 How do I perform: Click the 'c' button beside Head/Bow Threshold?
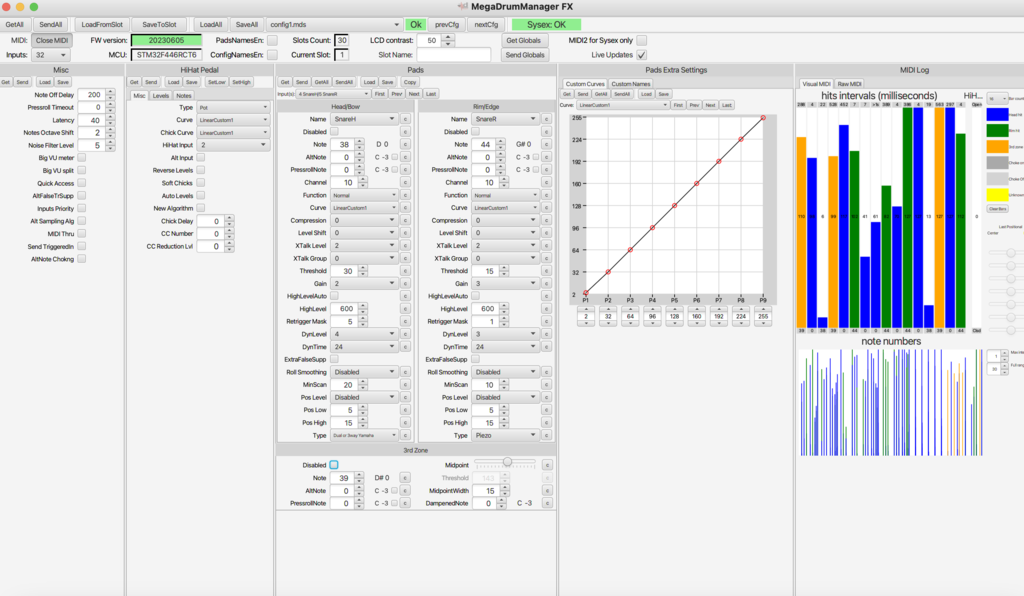point(405,271)
